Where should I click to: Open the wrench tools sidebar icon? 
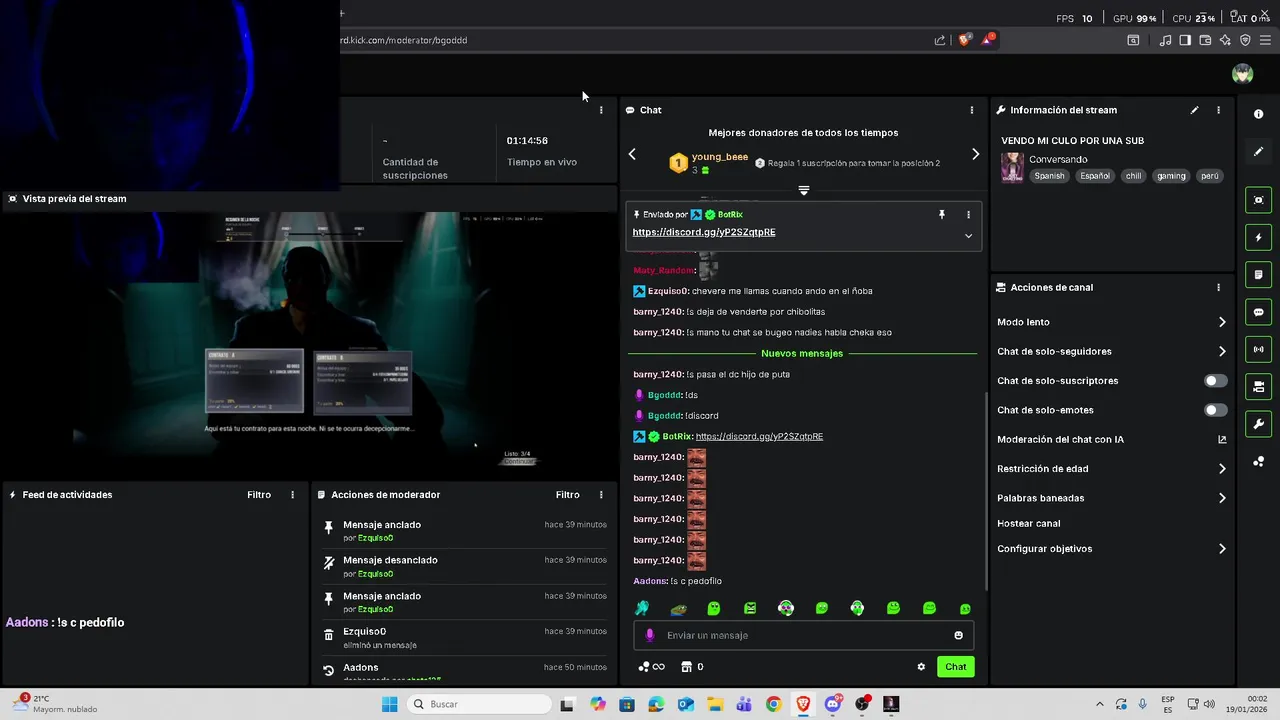pyautogui.click(x=1258, y=424)
